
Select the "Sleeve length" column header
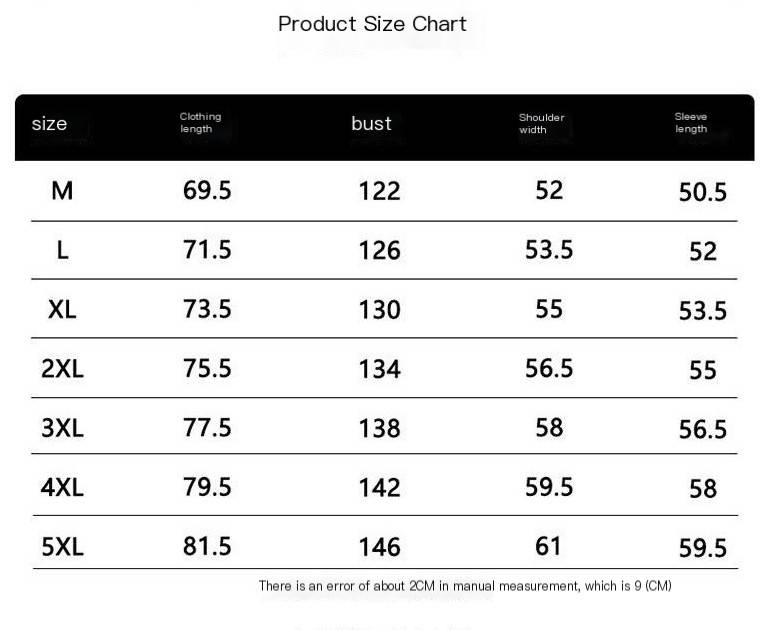[690, 123]
